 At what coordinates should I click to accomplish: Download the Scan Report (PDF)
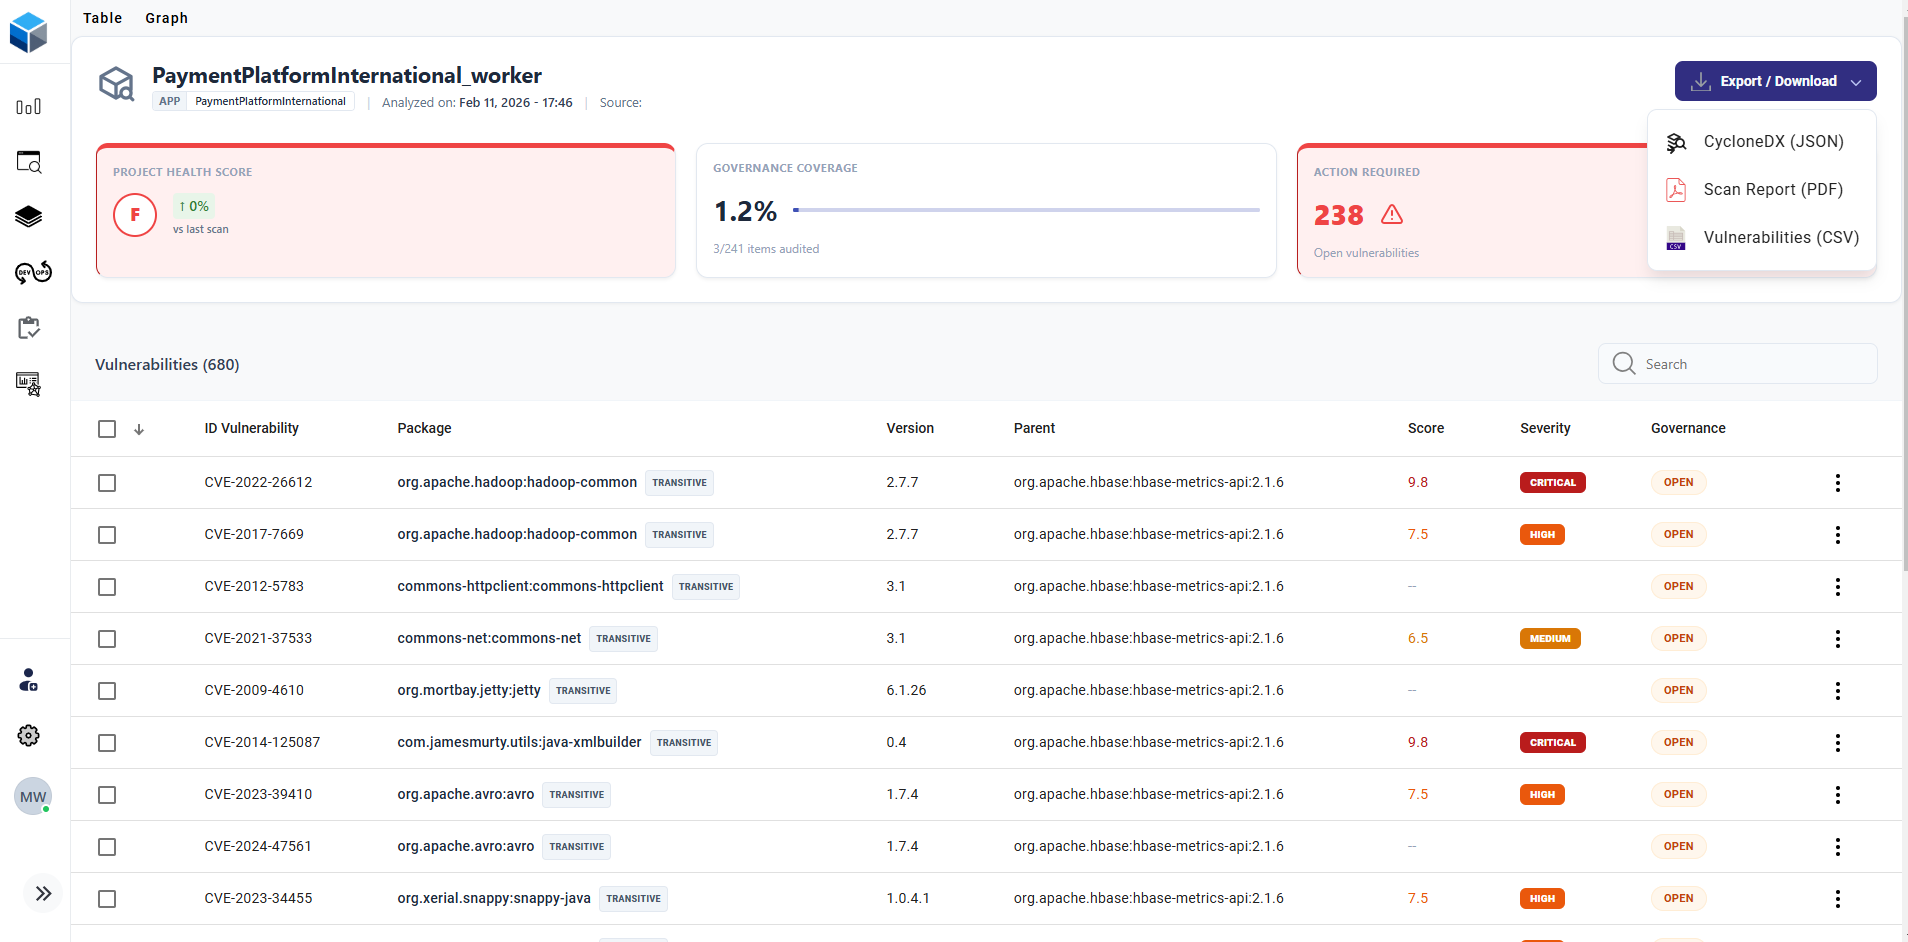[x=1772, y=190]
